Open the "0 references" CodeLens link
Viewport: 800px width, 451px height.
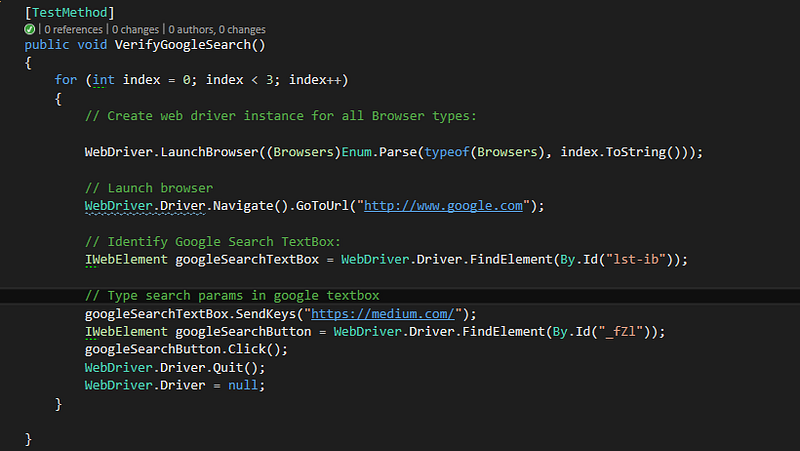click(73, 30)
